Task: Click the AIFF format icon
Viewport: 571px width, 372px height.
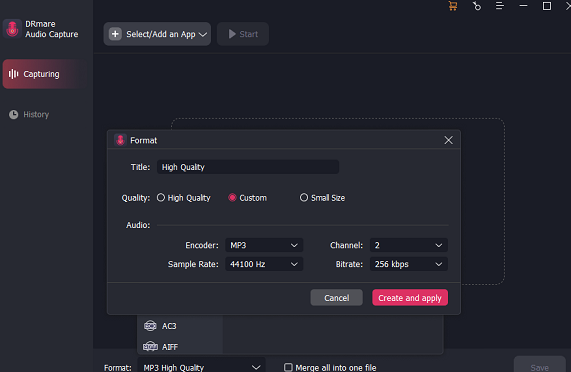Action: click(x=150, y=347)
